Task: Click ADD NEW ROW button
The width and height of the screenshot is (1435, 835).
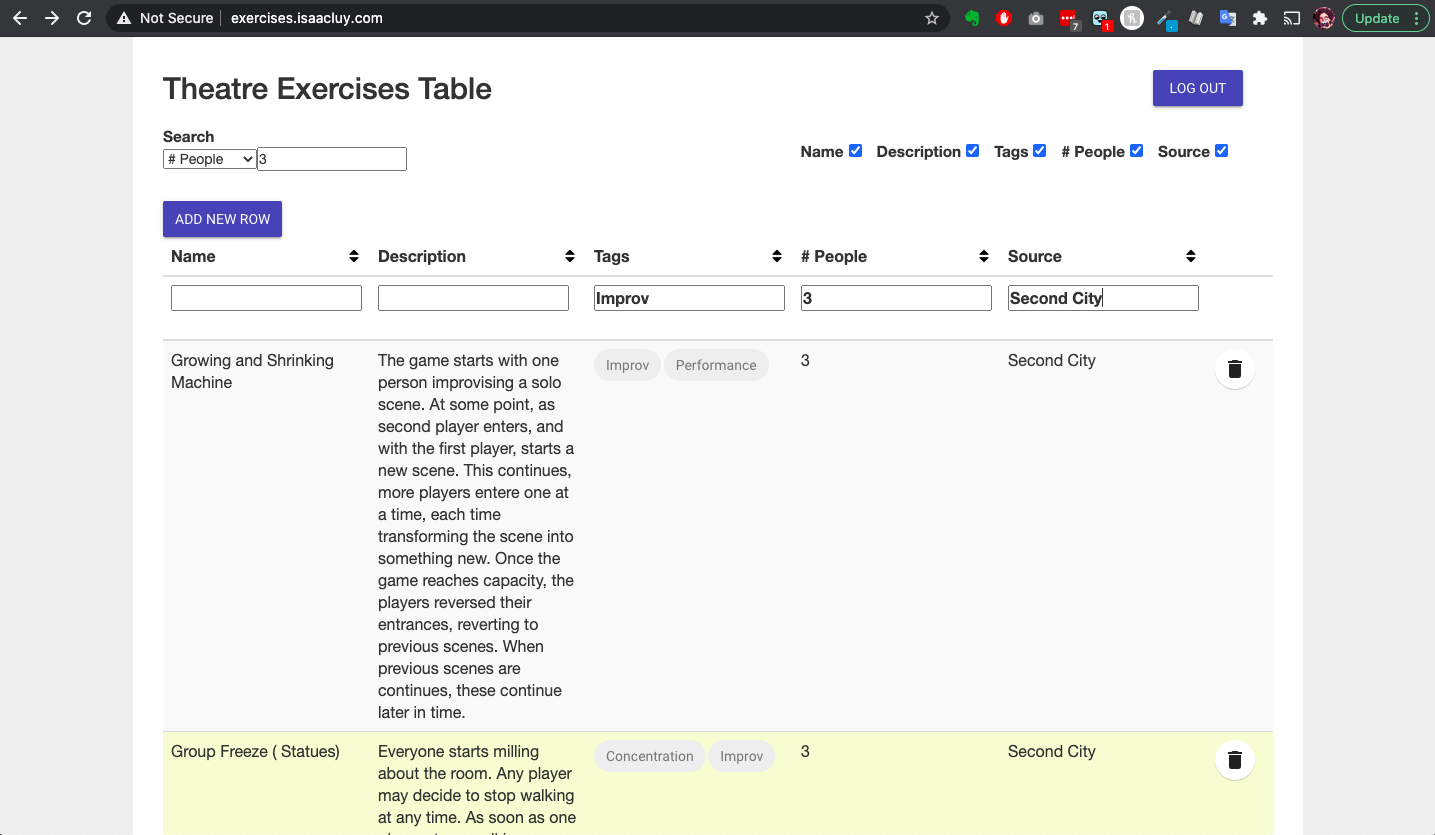Action: click(222, 219)
